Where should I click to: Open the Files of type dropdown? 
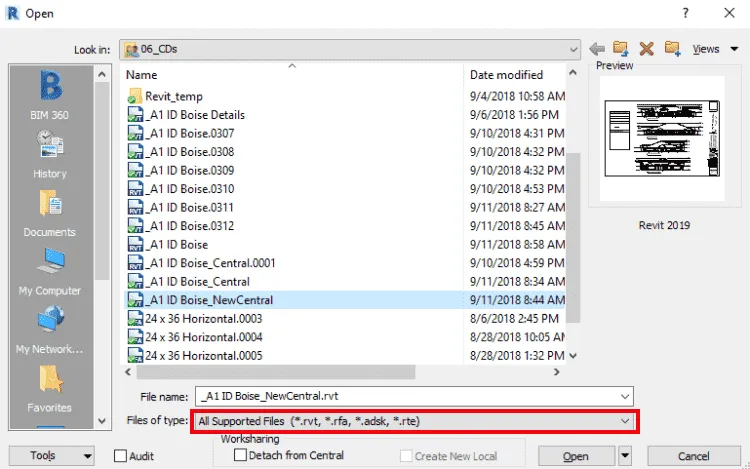(414, 421)
